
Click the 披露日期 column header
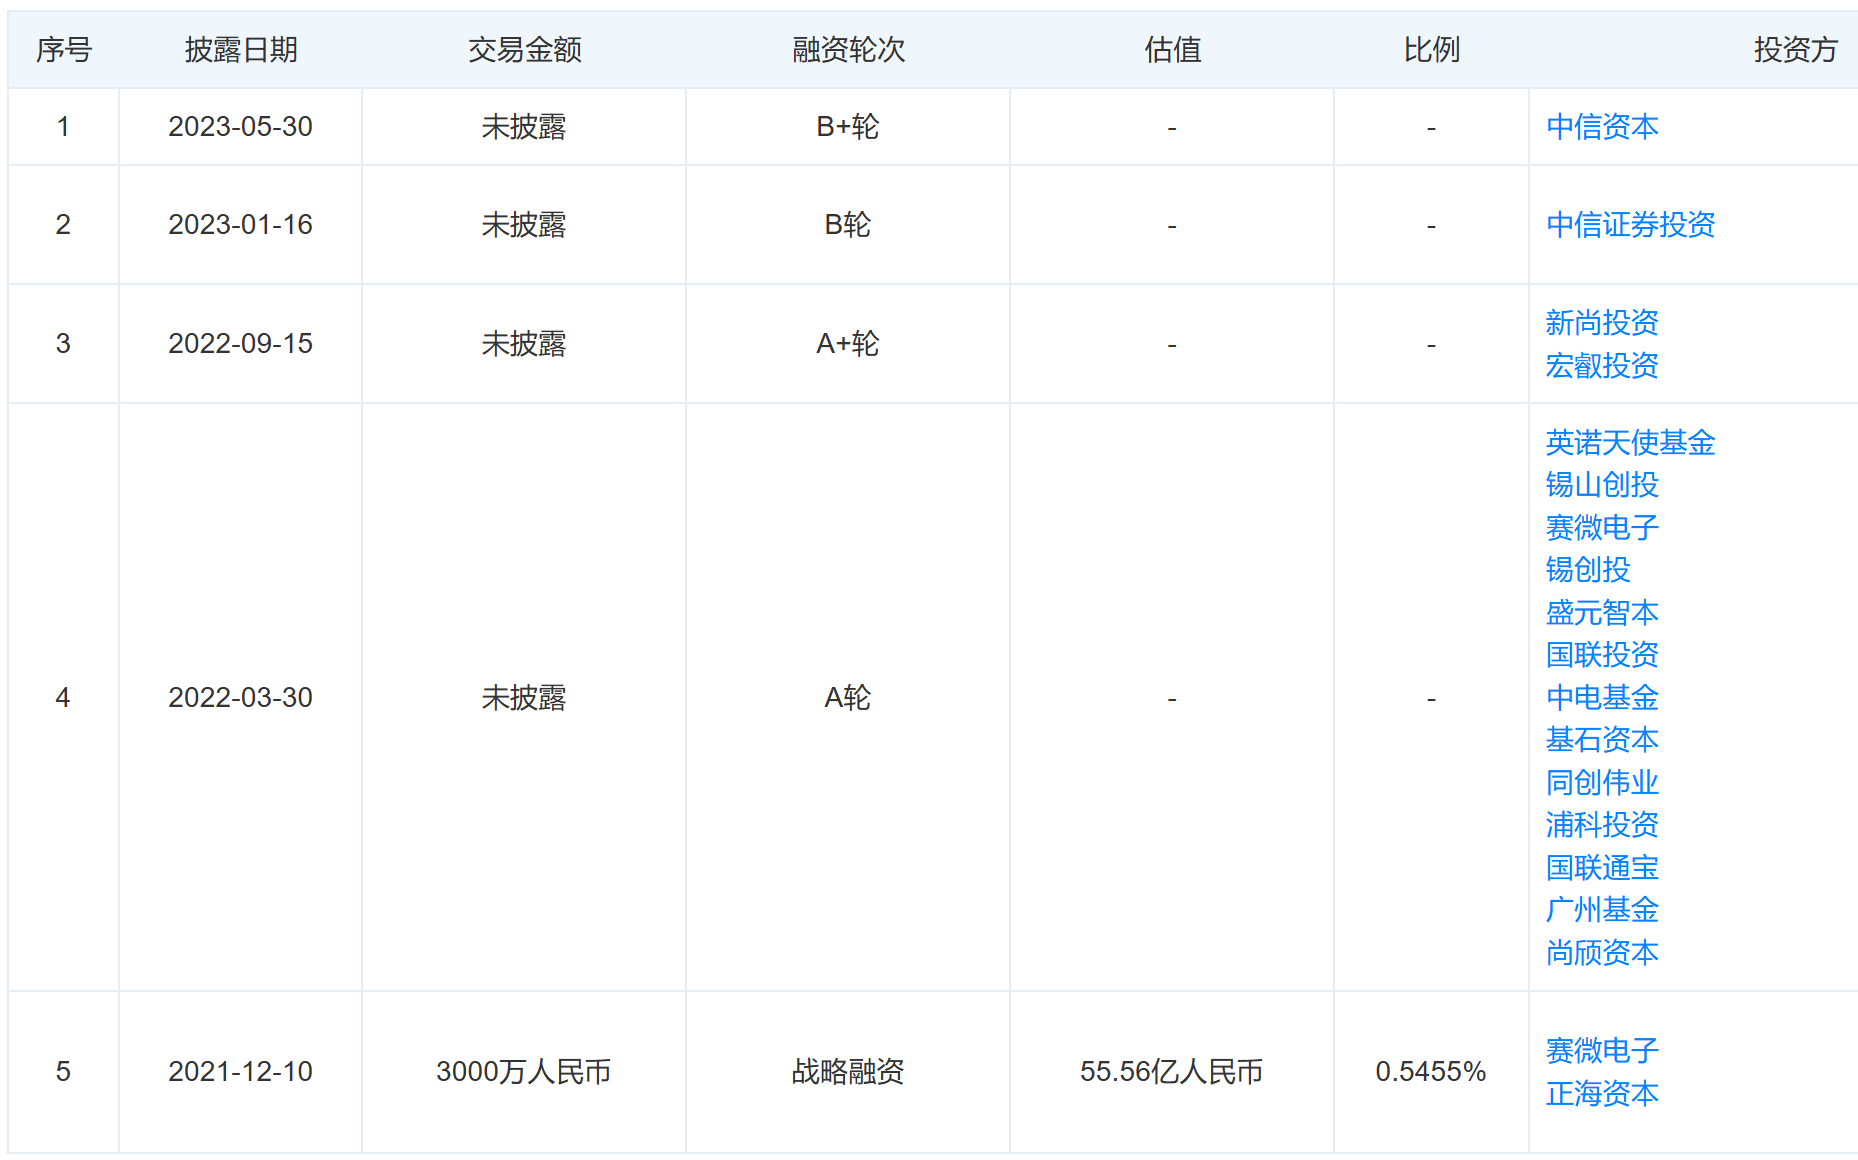click(241, 50)
